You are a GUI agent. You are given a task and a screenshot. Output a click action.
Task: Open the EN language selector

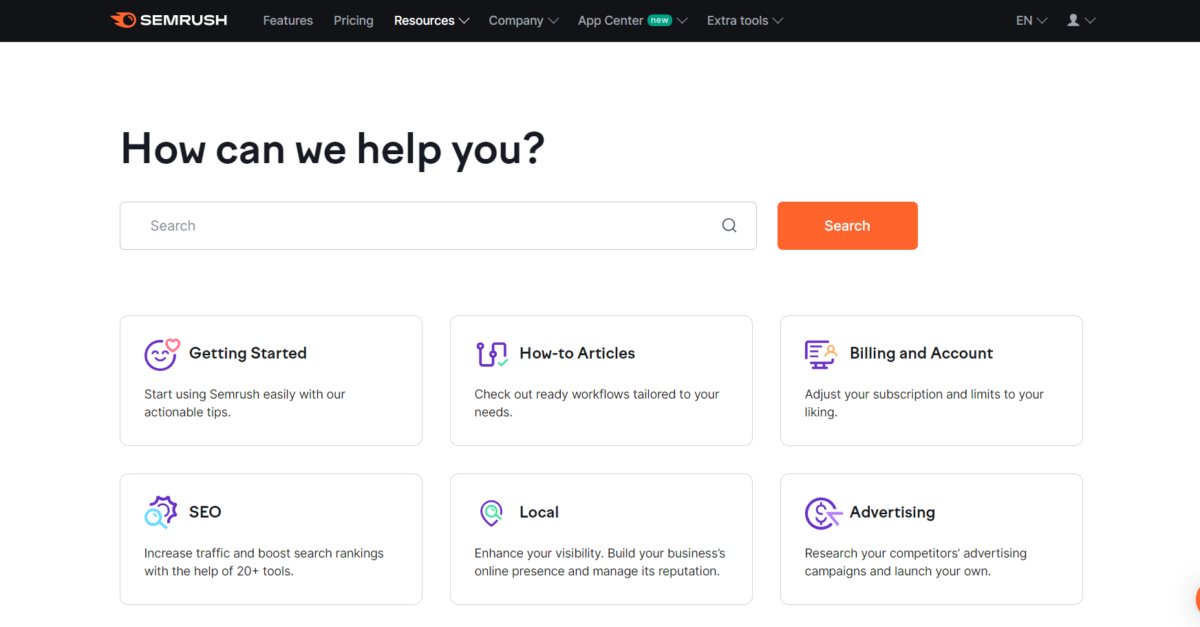coord(1031,20)
